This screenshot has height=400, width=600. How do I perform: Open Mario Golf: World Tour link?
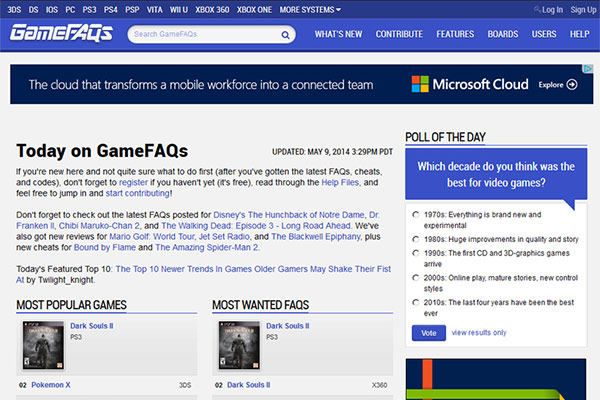click(x=152, y=237)
